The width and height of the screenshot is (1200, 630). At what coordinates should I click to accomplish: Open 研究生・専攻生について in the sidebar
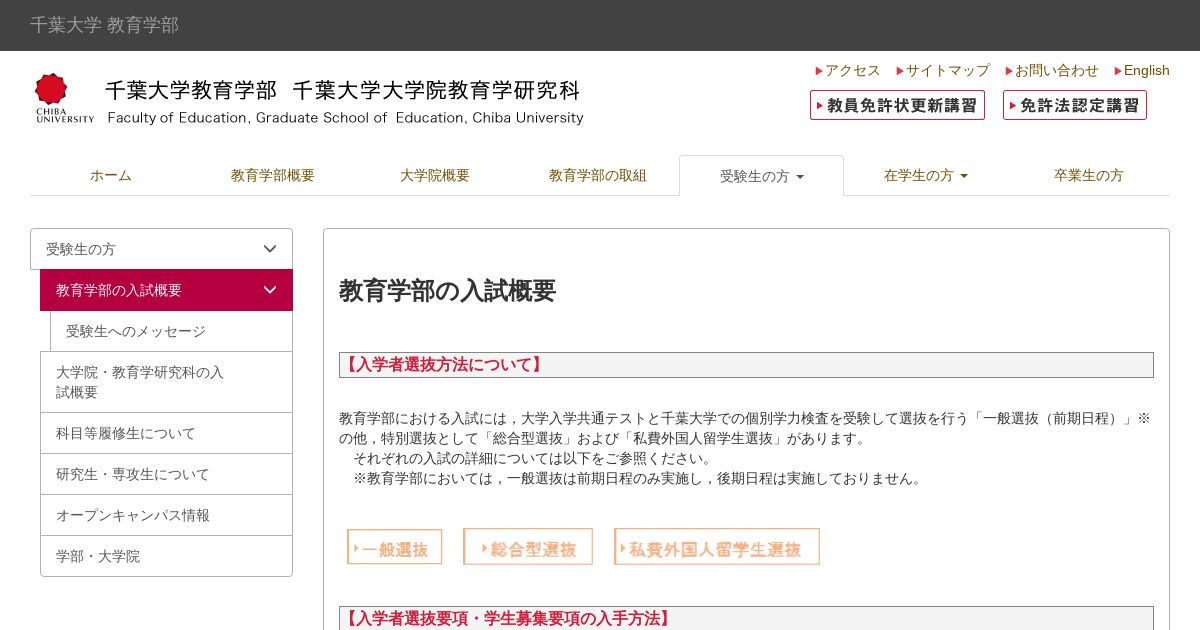(x=166, y=474)
